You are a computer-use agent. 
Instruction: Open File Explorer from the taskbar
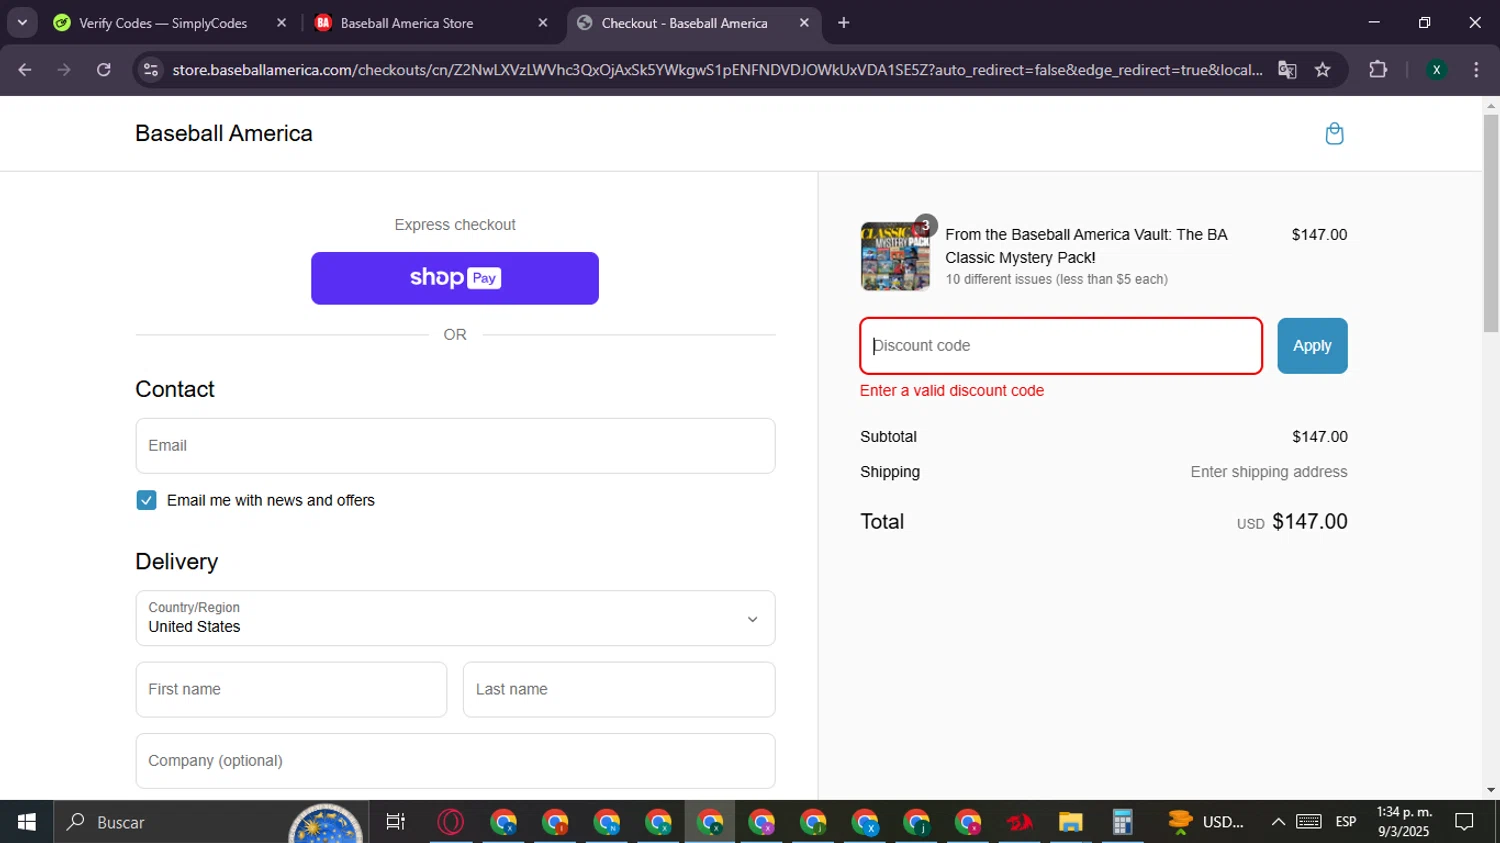(x=1071, y=822)
